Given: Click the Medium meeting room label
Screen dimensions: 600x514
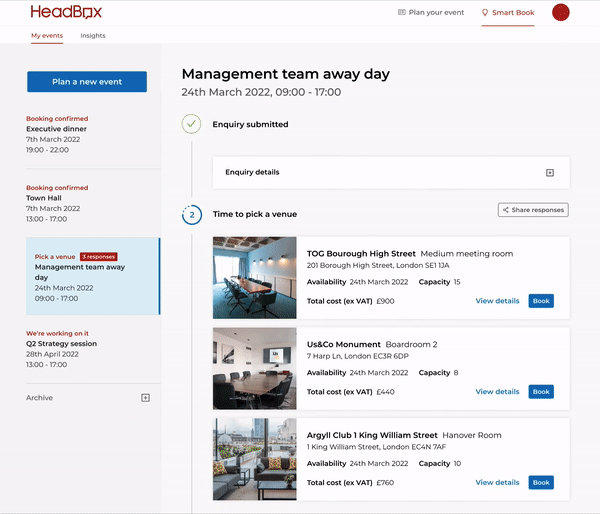Looking at the screenshot, I should (467, 253).
